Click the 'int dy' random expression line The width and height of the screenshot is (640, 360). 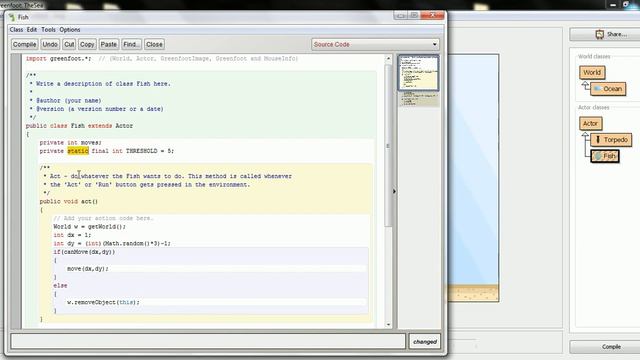coord(112,243)
